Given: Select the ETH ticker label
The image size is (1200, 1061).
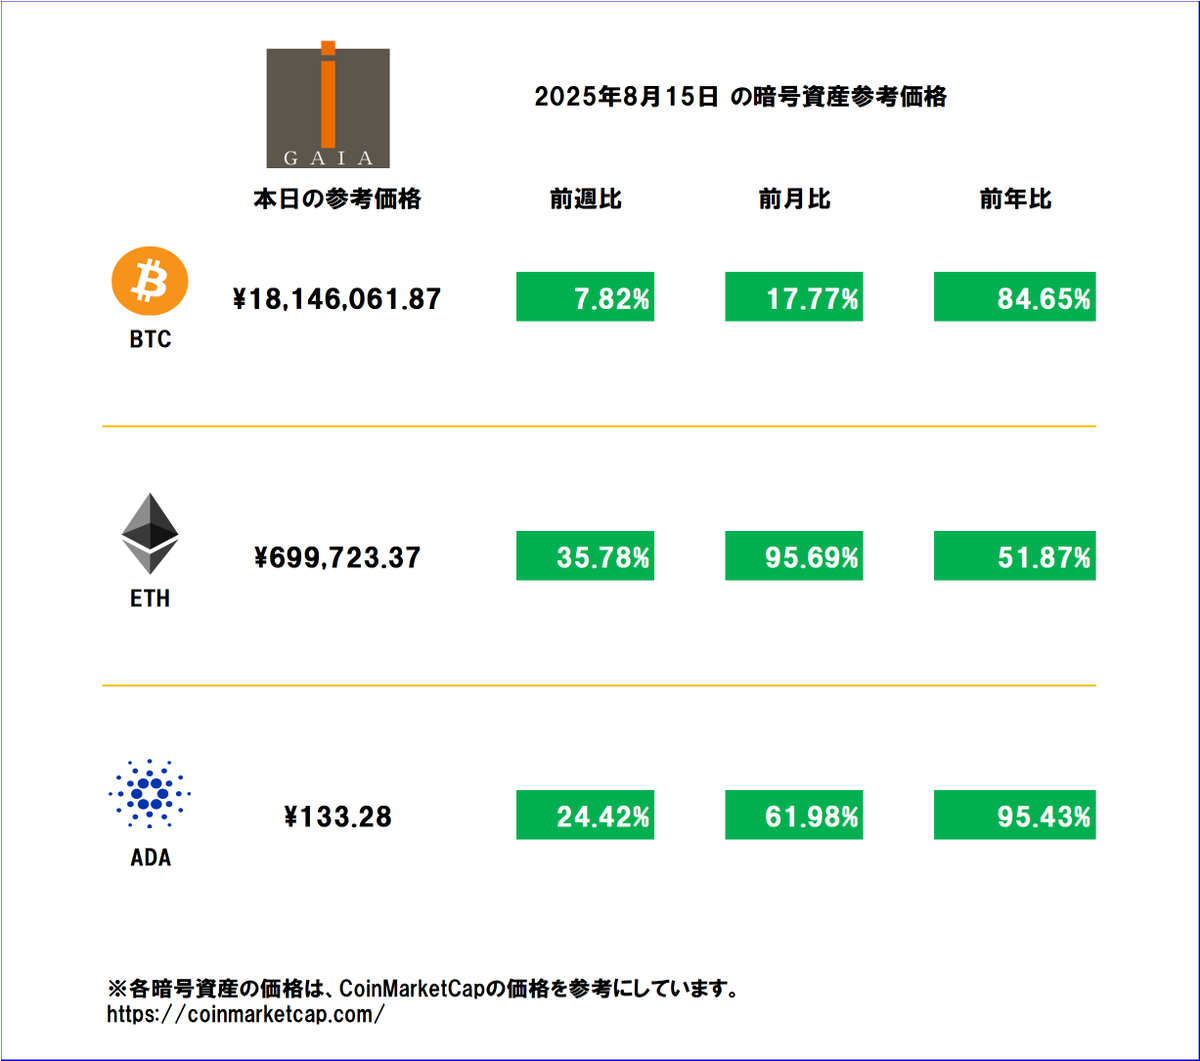Looking at the screenshot, I should 150,599.
